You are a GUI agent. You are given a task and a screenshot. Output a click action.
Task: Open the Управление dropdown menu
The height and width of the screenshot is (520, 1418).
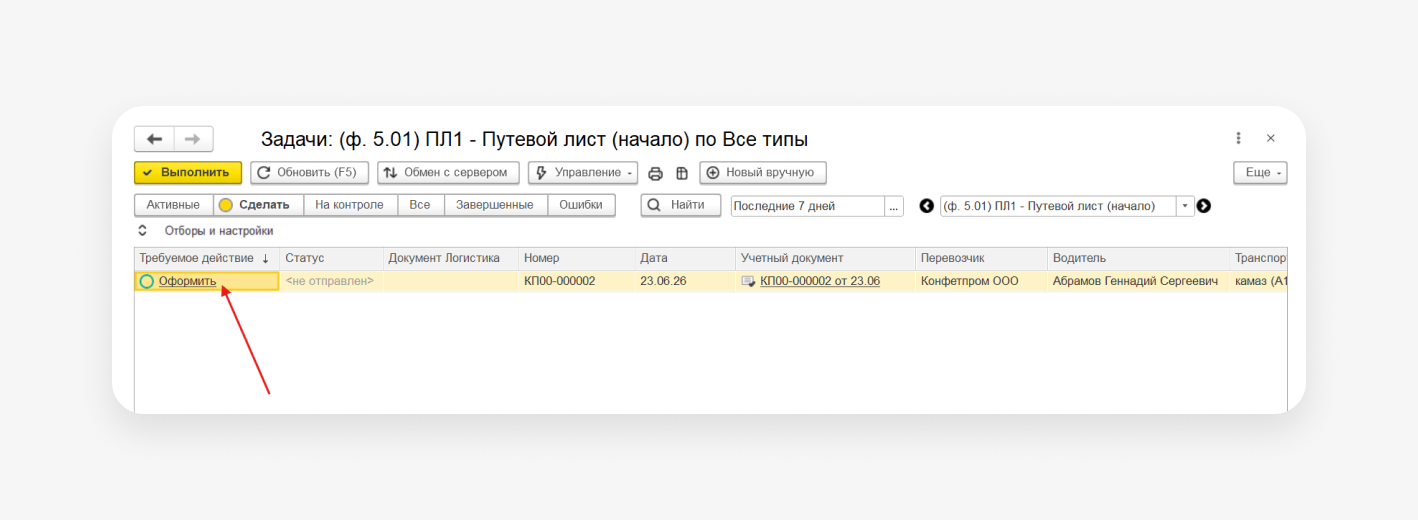tap(583, 173)
